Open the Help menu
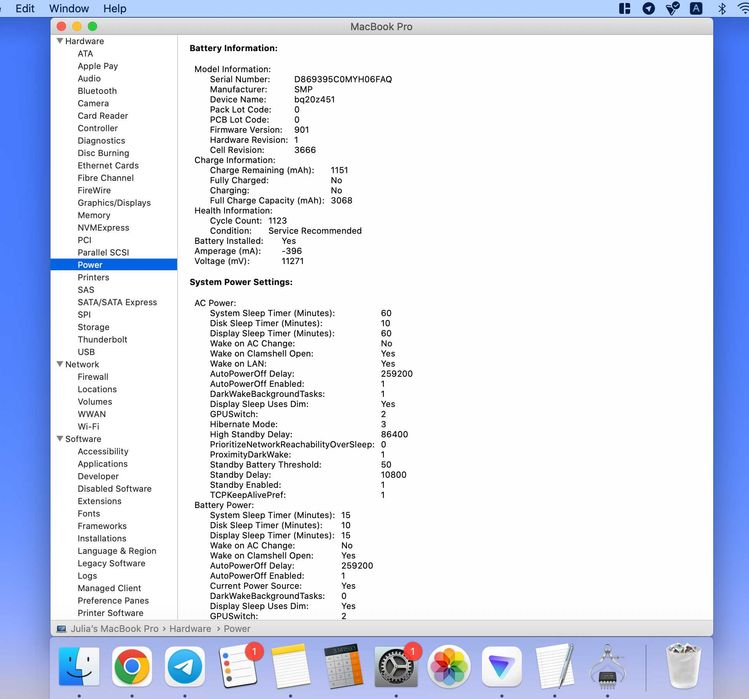 115,9
